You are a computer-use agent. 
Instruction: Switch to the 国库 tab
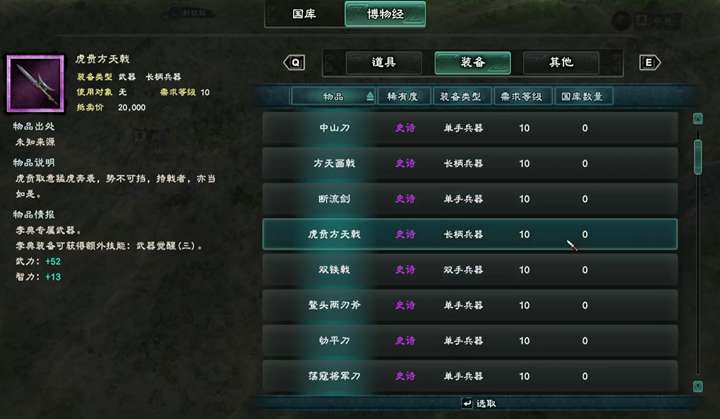[x=304, y=14]
